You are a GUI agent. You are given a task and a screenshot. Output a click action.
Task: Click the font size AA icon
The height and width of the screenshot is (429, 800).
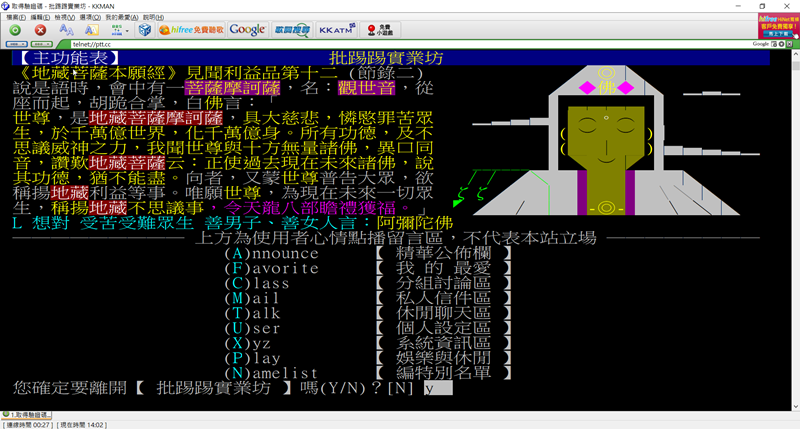(x=66, y=30)
